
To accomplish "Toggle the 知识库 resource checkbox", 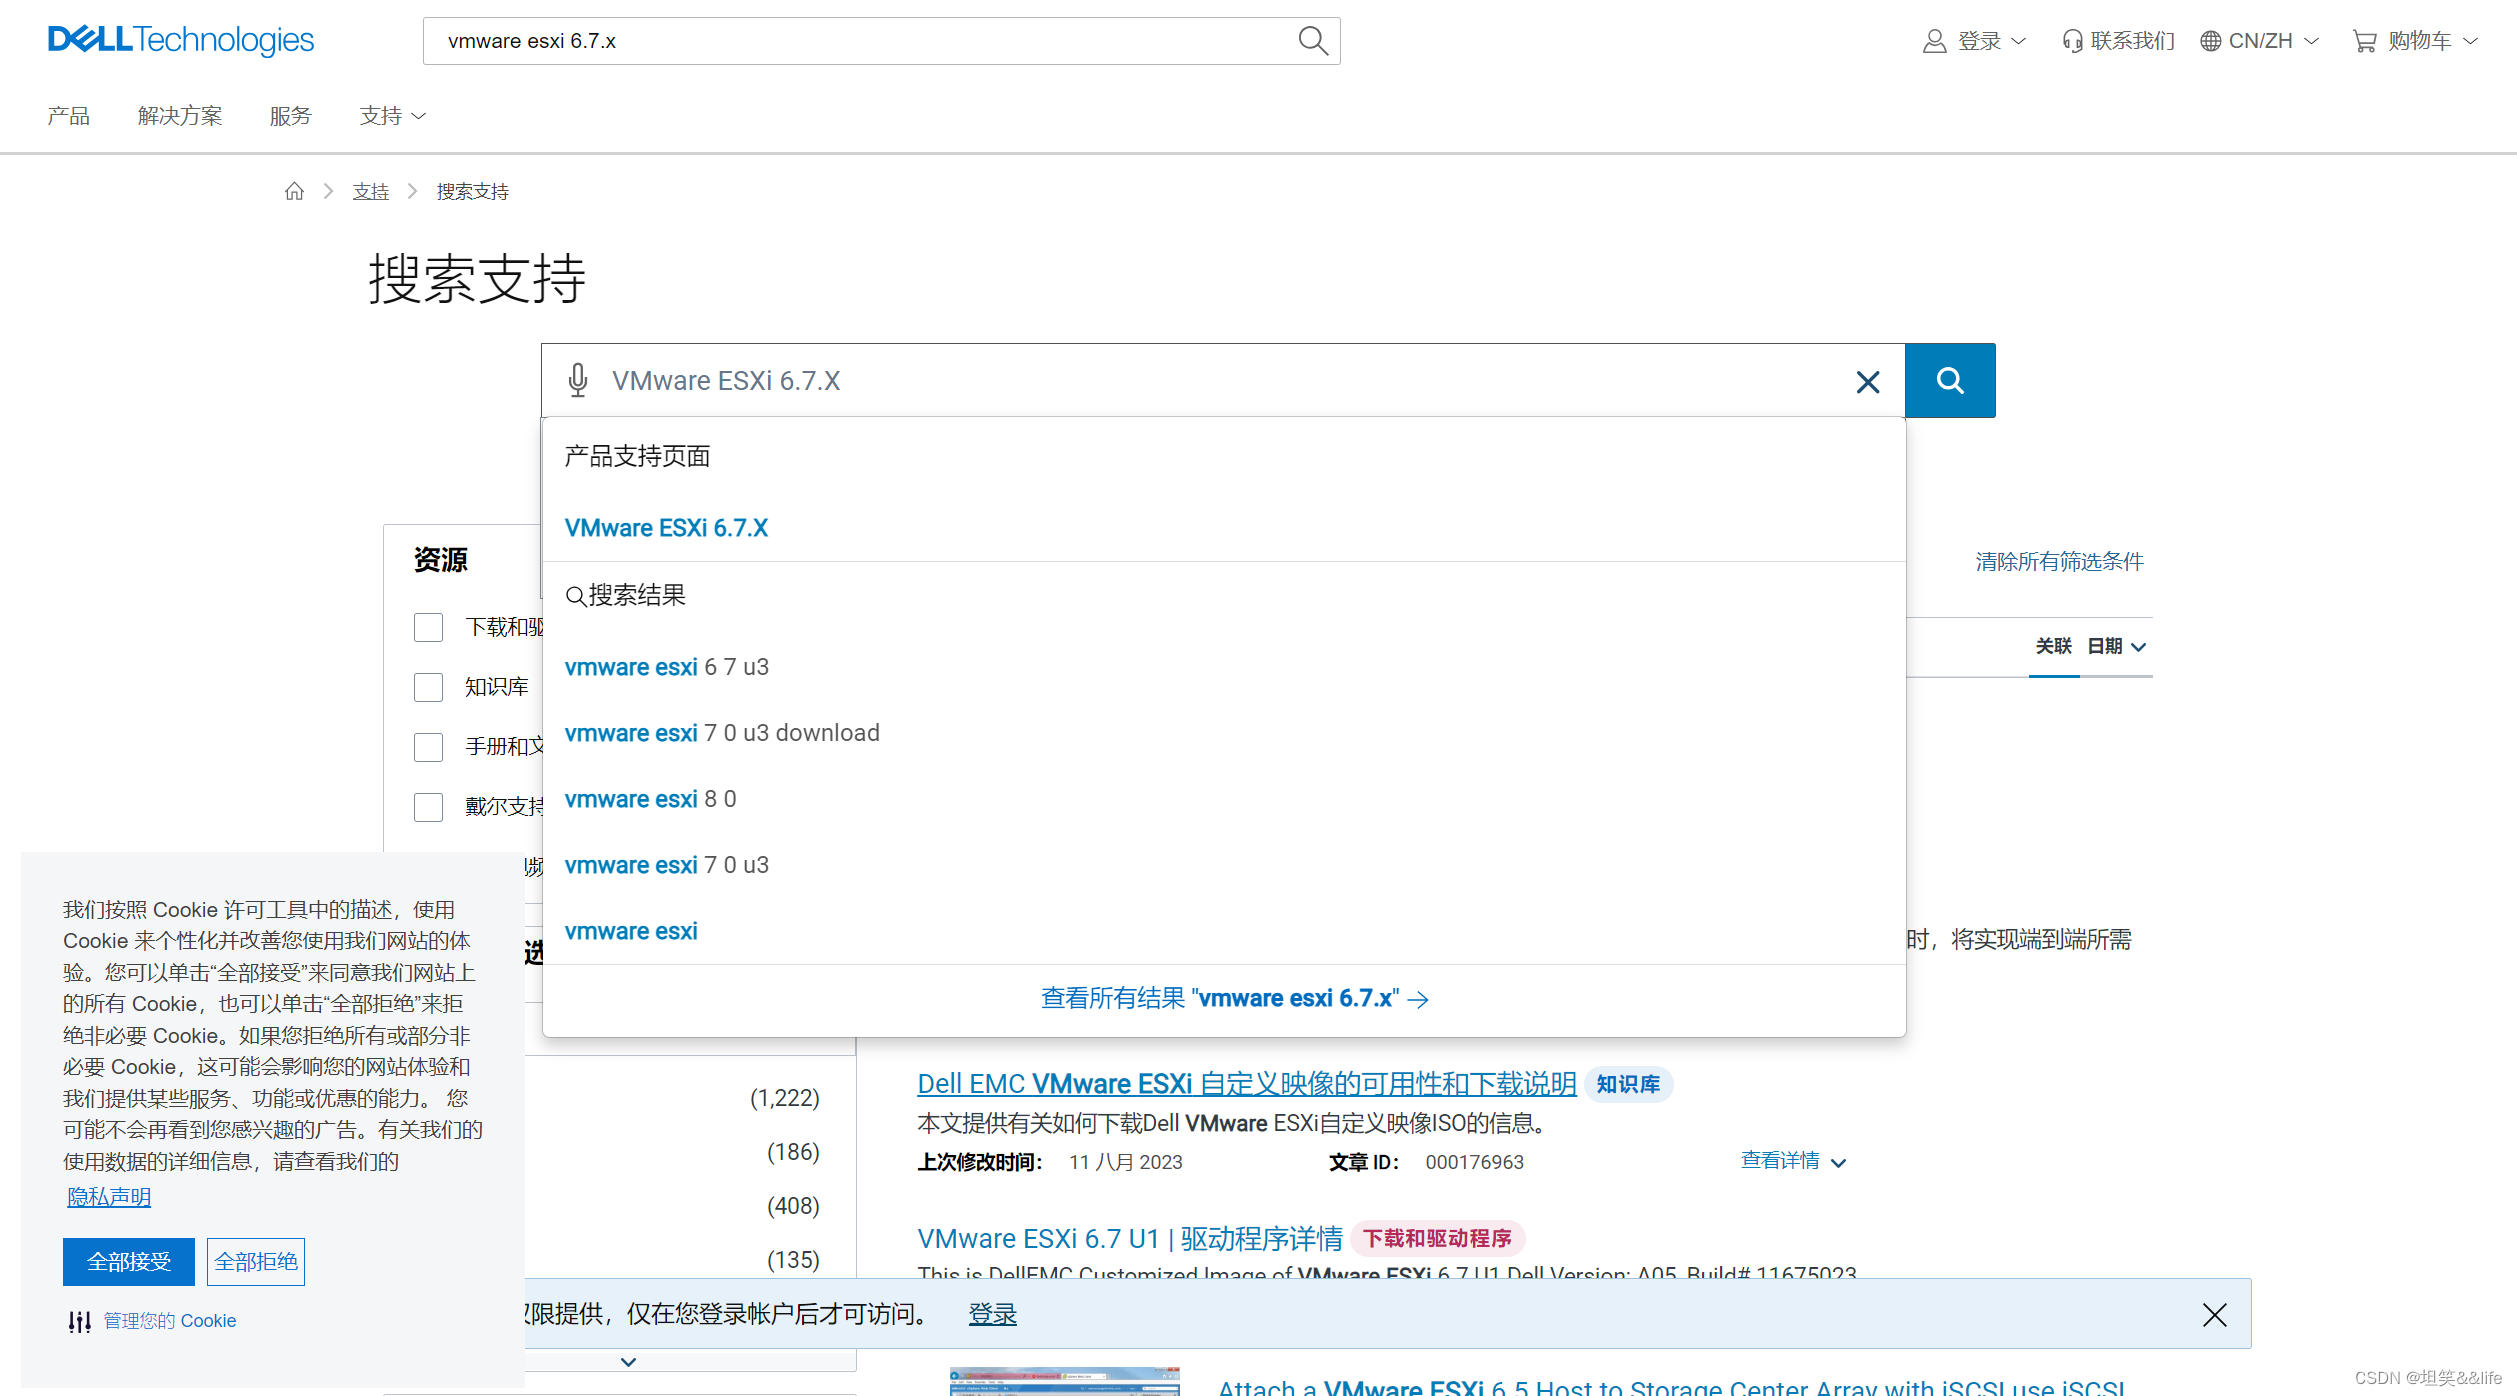I will tap(428, 687).
